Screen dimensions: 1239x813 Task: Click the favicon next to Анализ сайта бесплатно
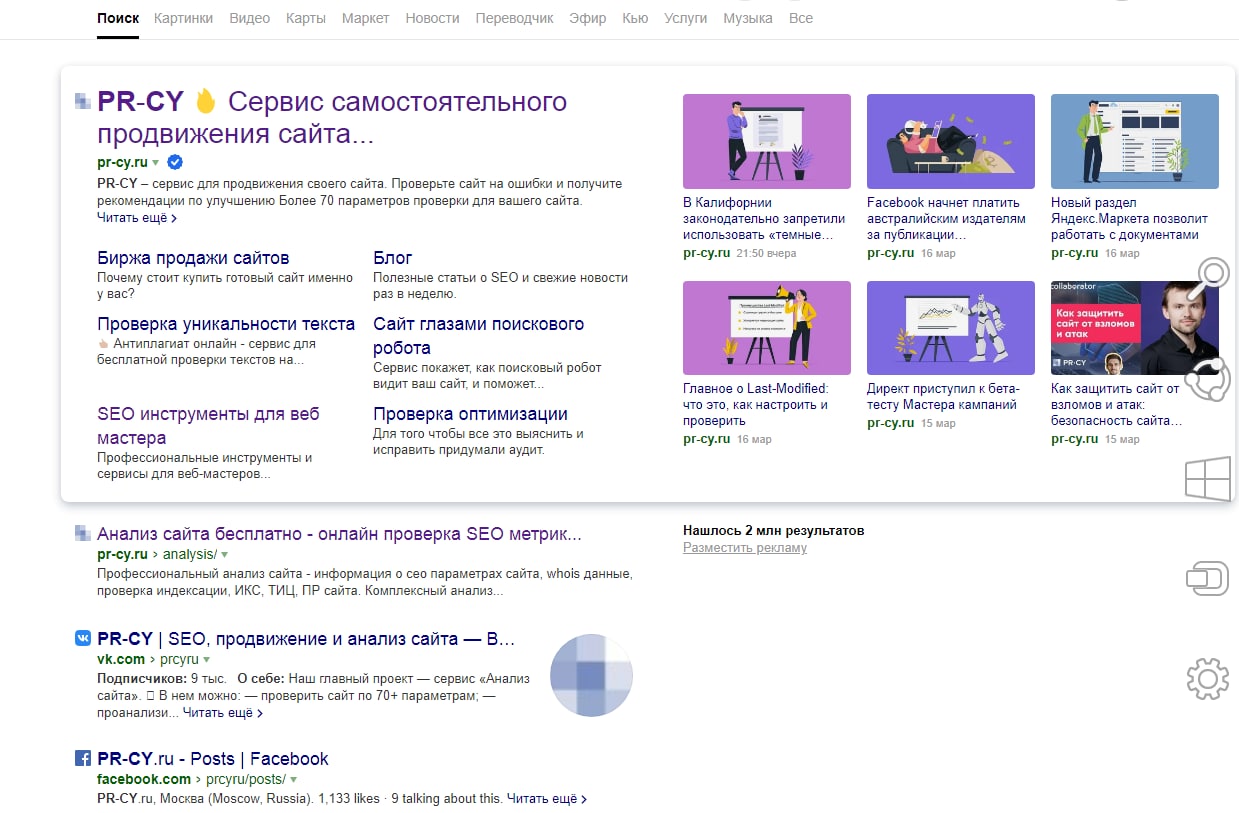(x=83, y=534)
